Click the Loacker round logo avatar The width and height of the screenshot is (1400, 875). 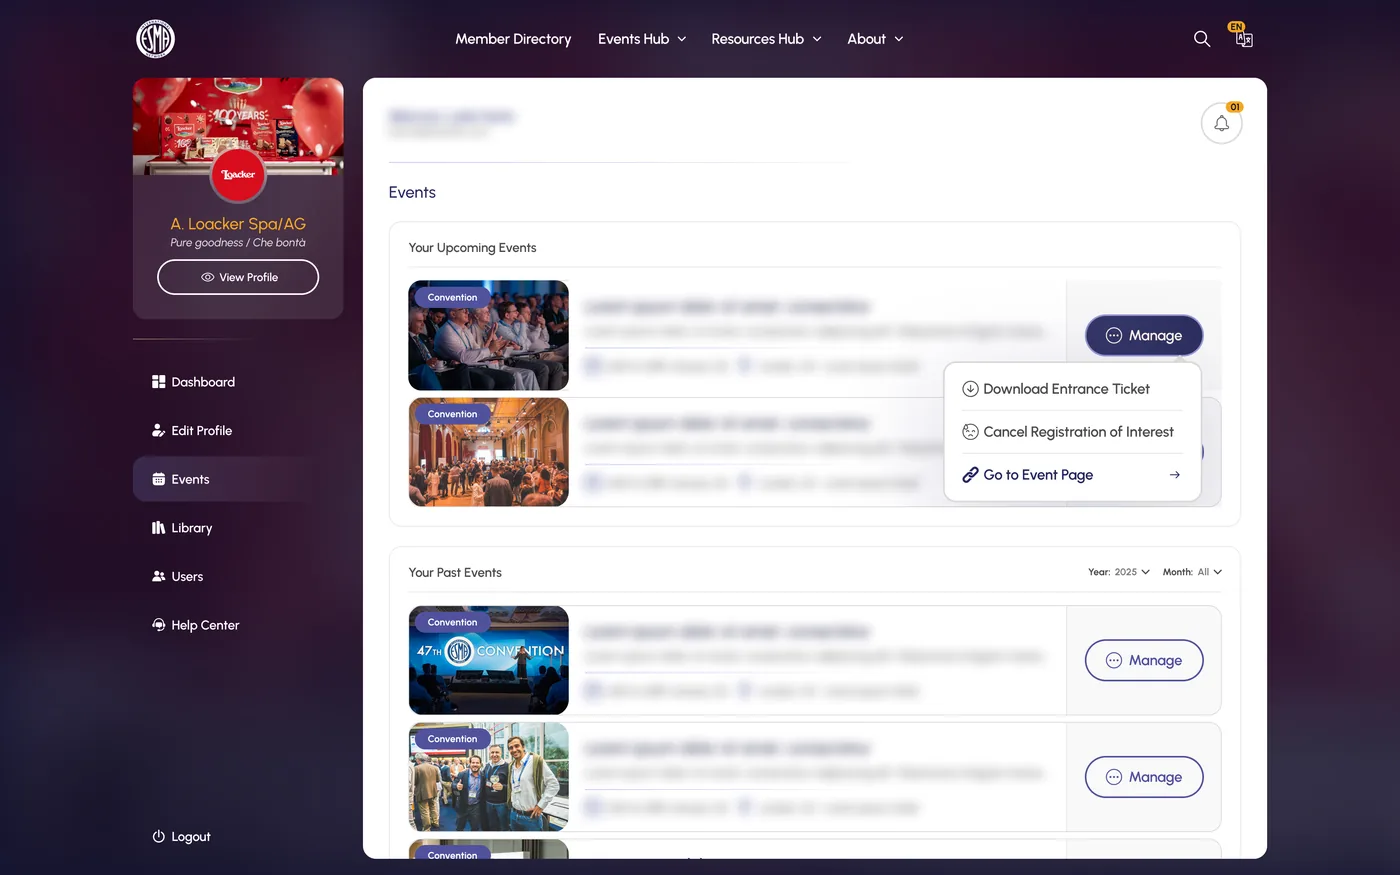pyautogui.click(x=238, y=174)
